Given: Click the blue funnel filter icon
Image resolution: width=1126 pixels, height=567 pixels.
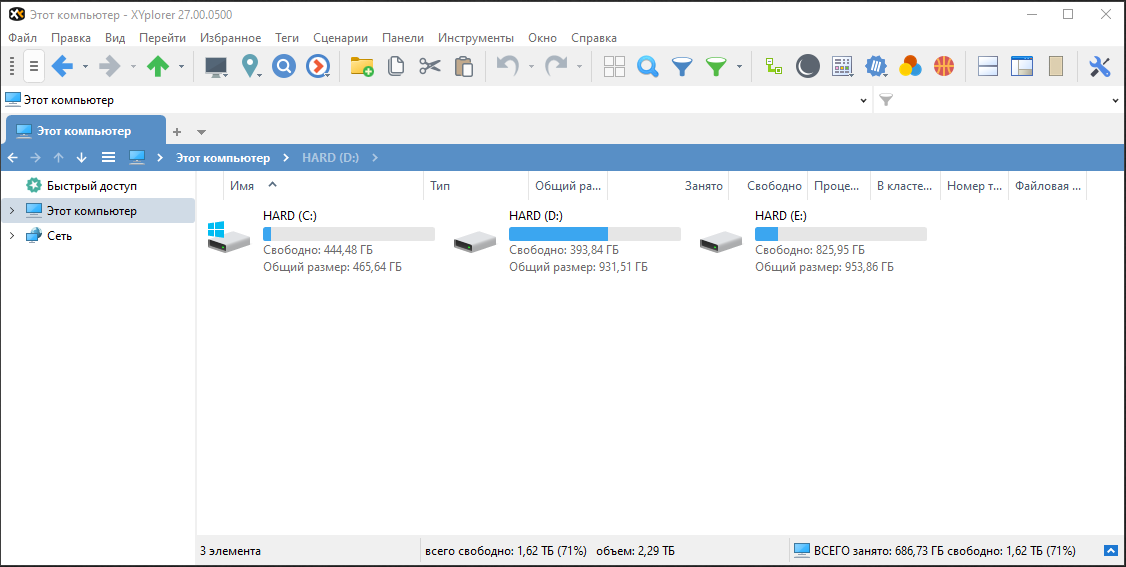Looking at the screenshot, I should click(x=681, y=67).
